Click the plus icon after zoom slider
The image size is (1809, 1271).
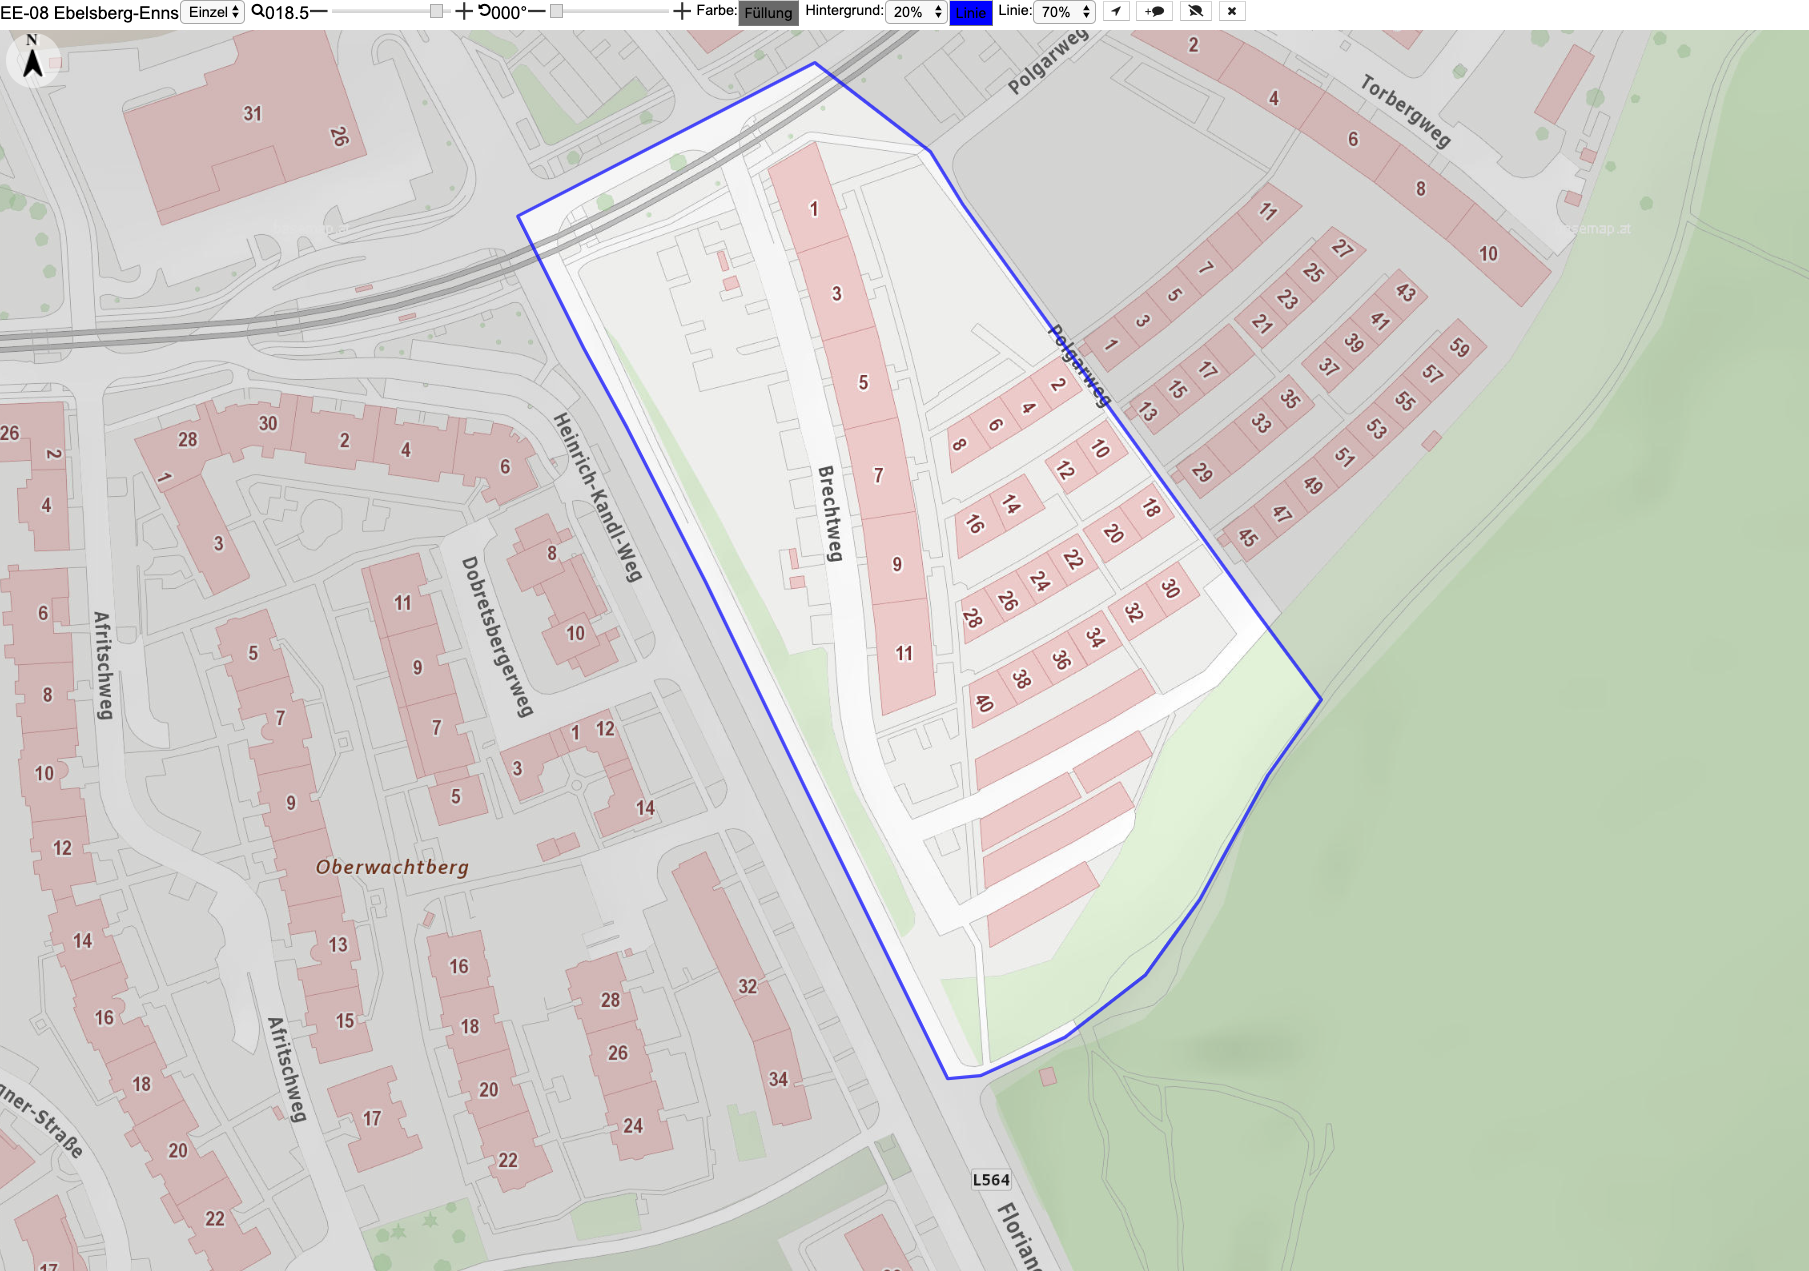click(464, 11)
